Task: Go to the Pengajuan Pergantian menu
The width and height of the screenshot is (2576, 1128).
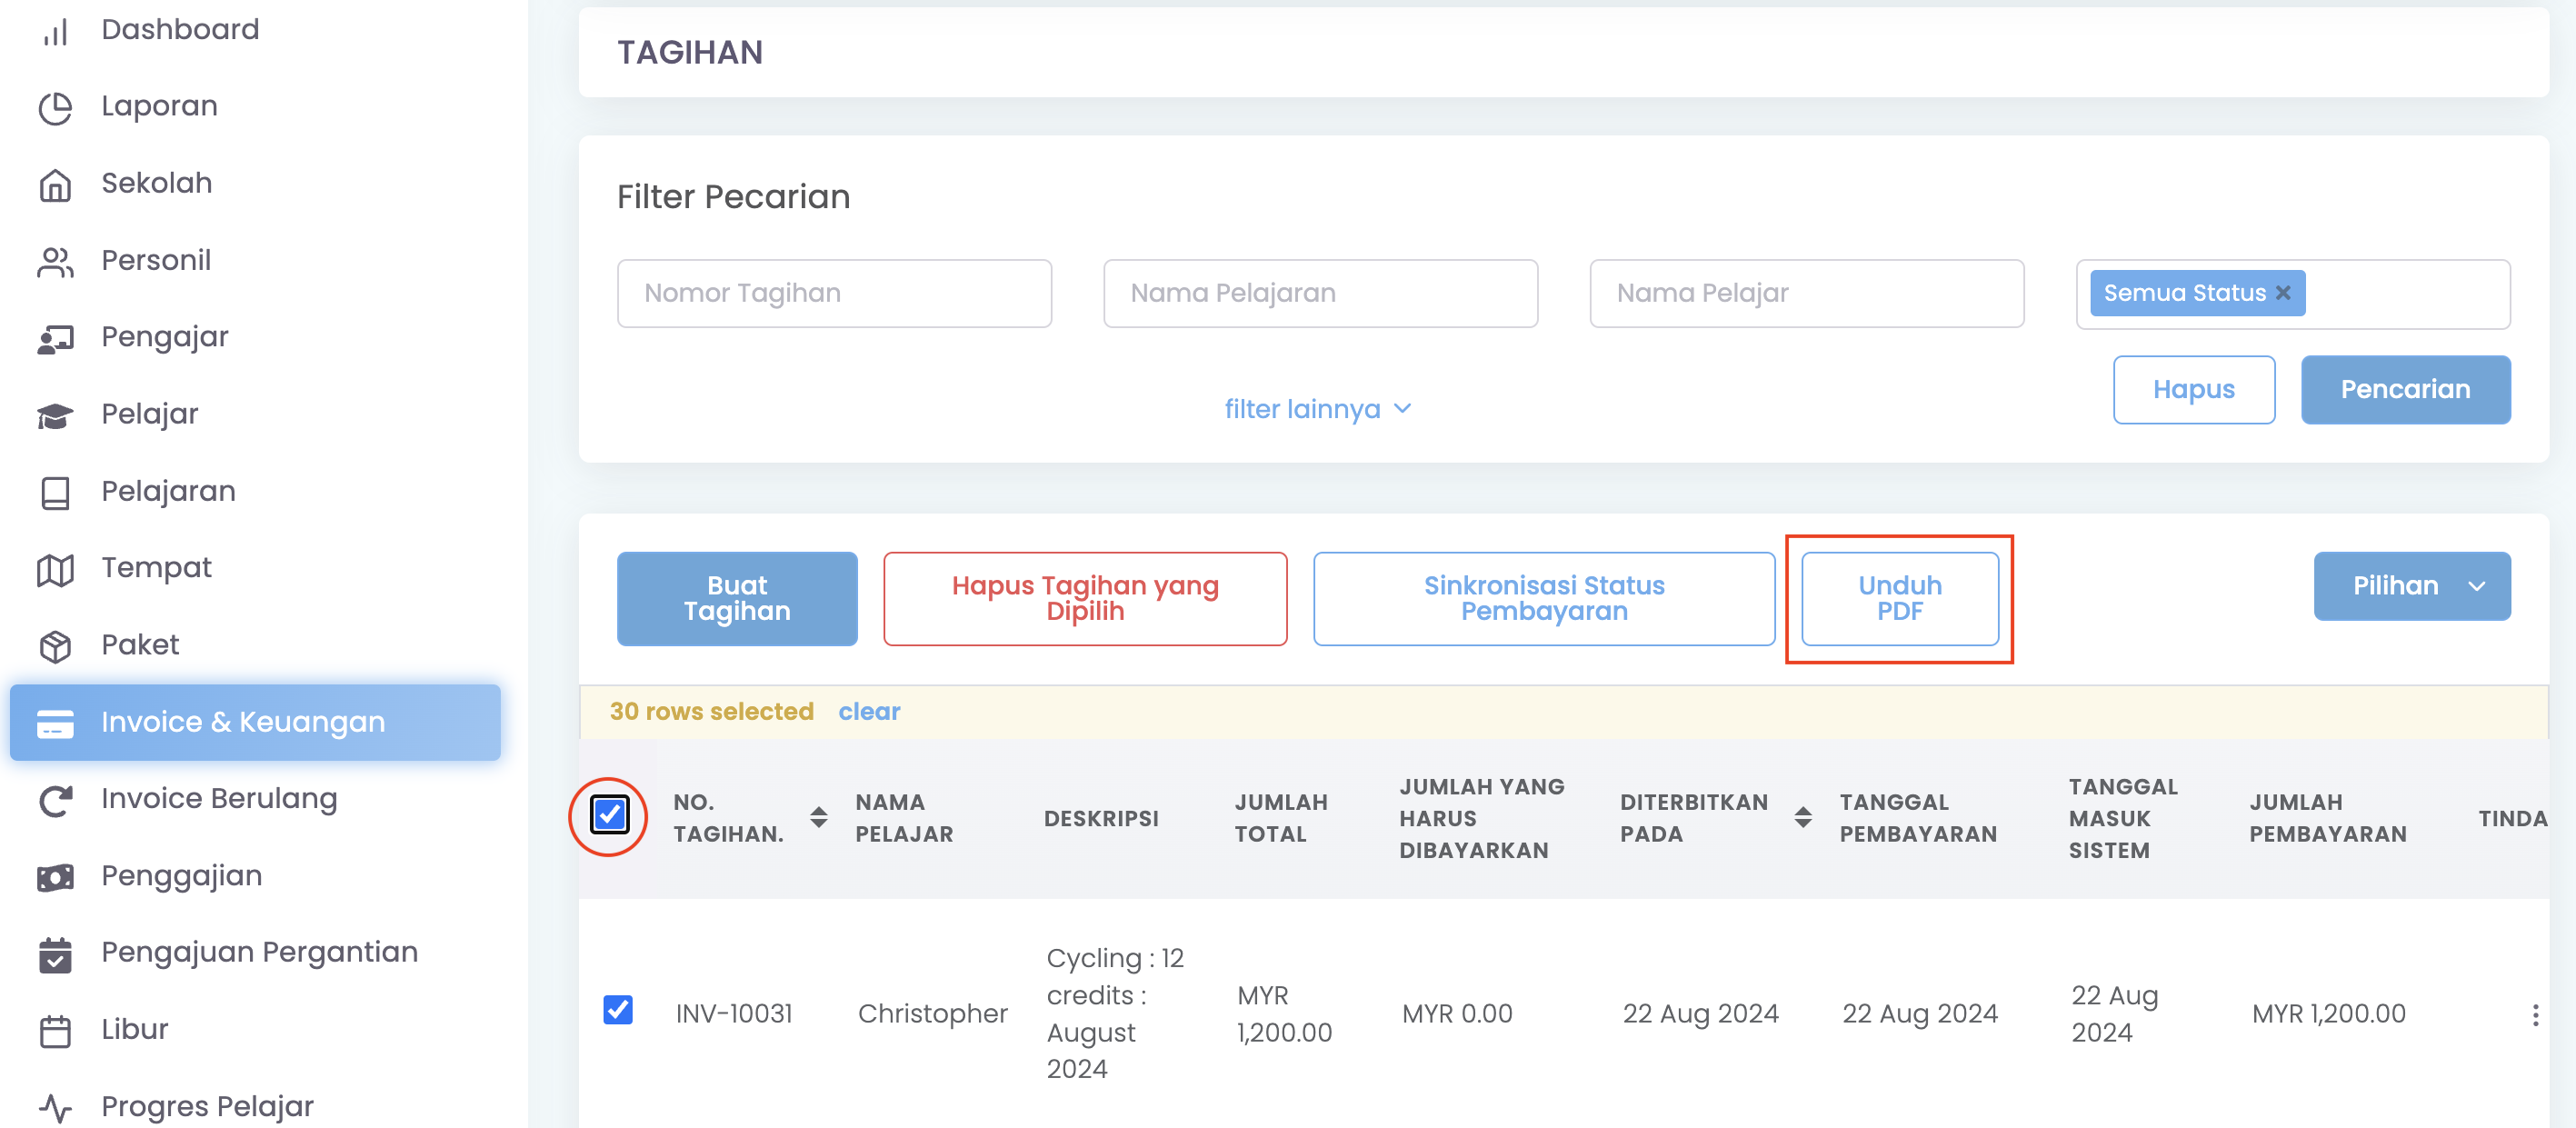Action: 259,952
